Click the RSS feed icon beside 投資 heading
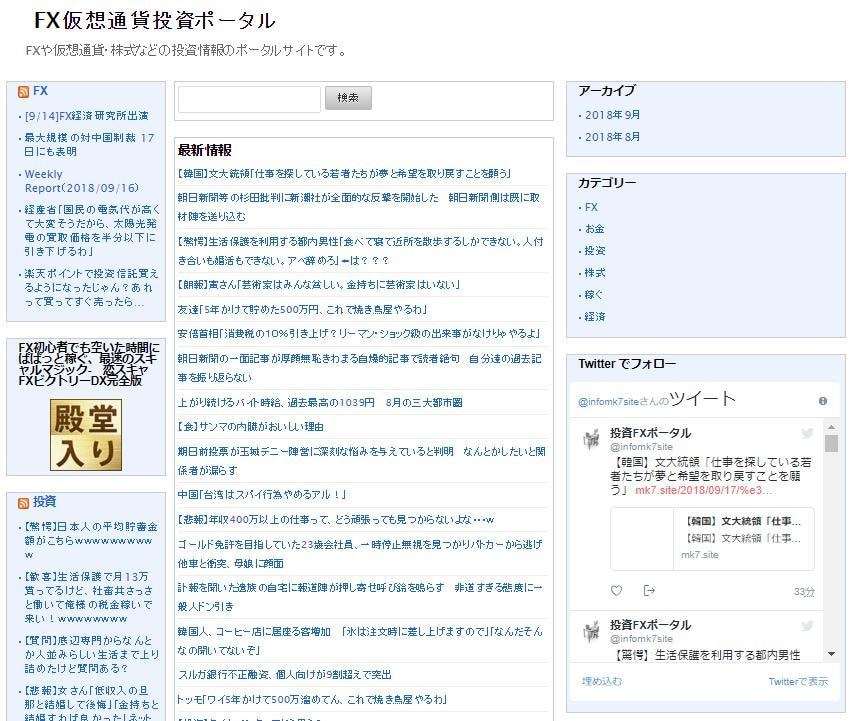Screen dimensions: 849x721 click(23, 503)
